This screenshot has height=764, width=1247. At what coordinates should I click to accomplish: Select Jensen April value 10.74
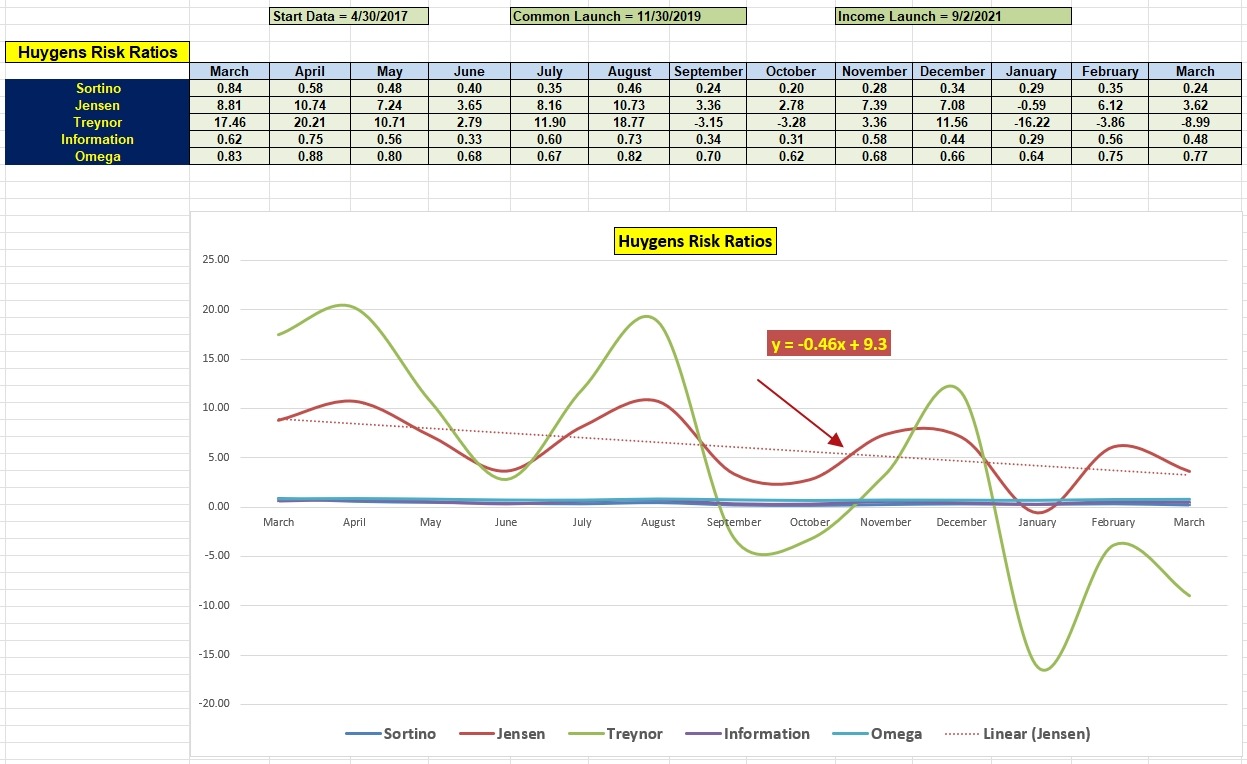310,105
